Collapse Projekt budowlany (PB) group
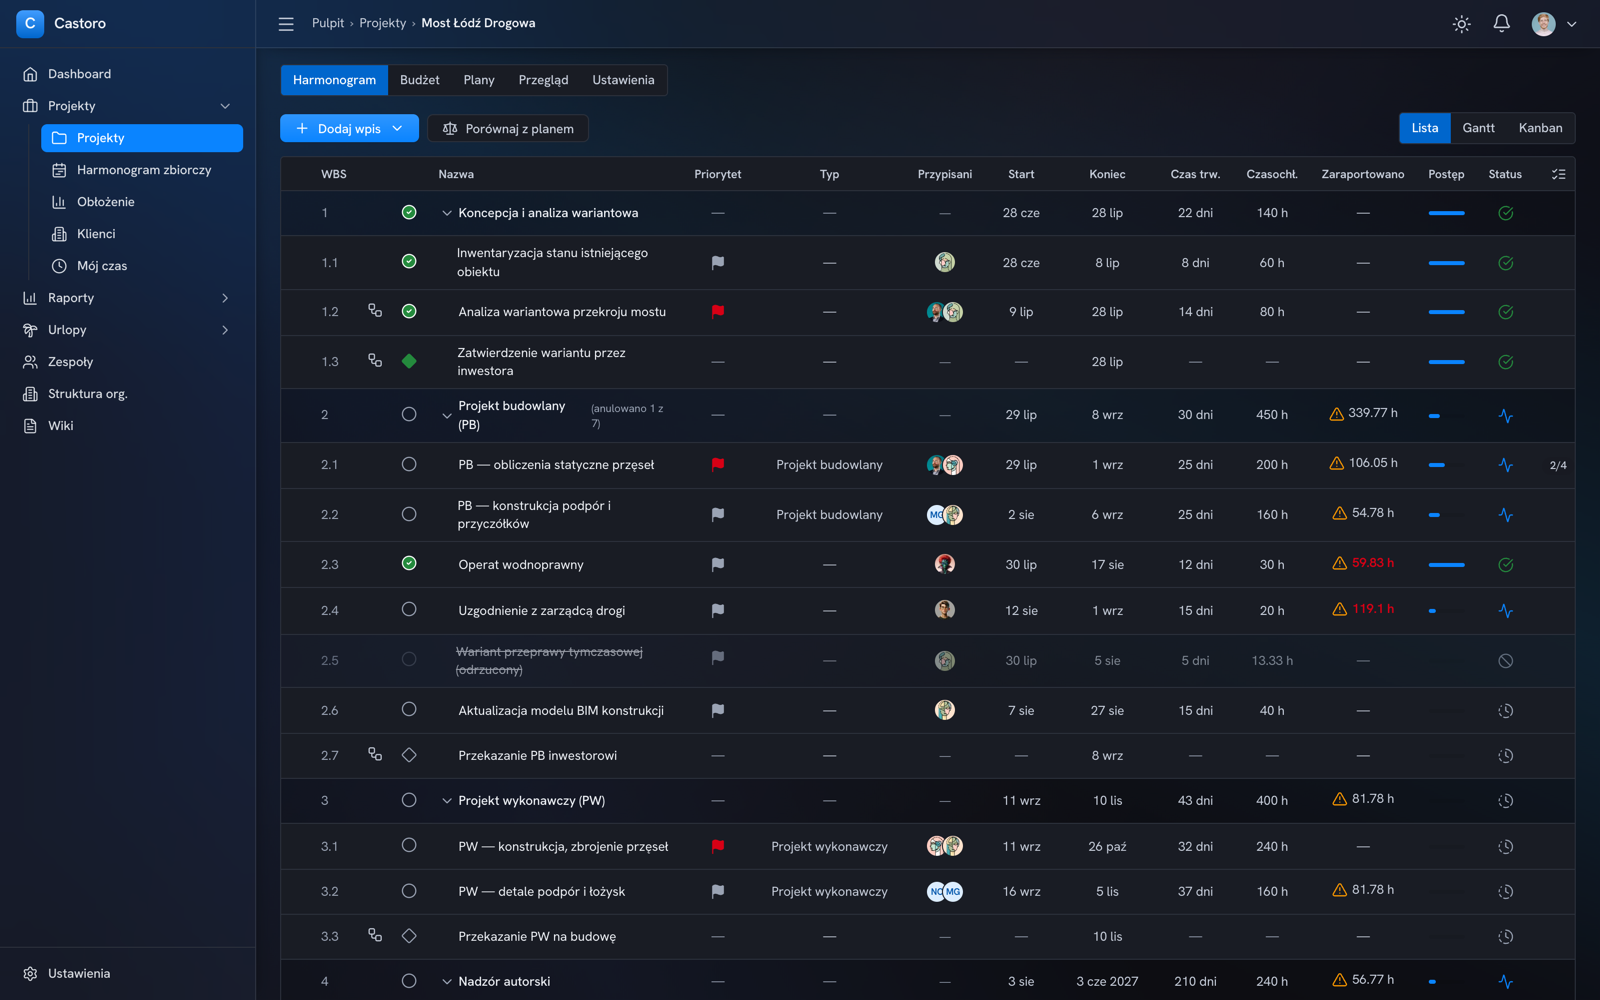Screen dimensions: 1600x1000 pyautogui.click(x=447, y=415)
